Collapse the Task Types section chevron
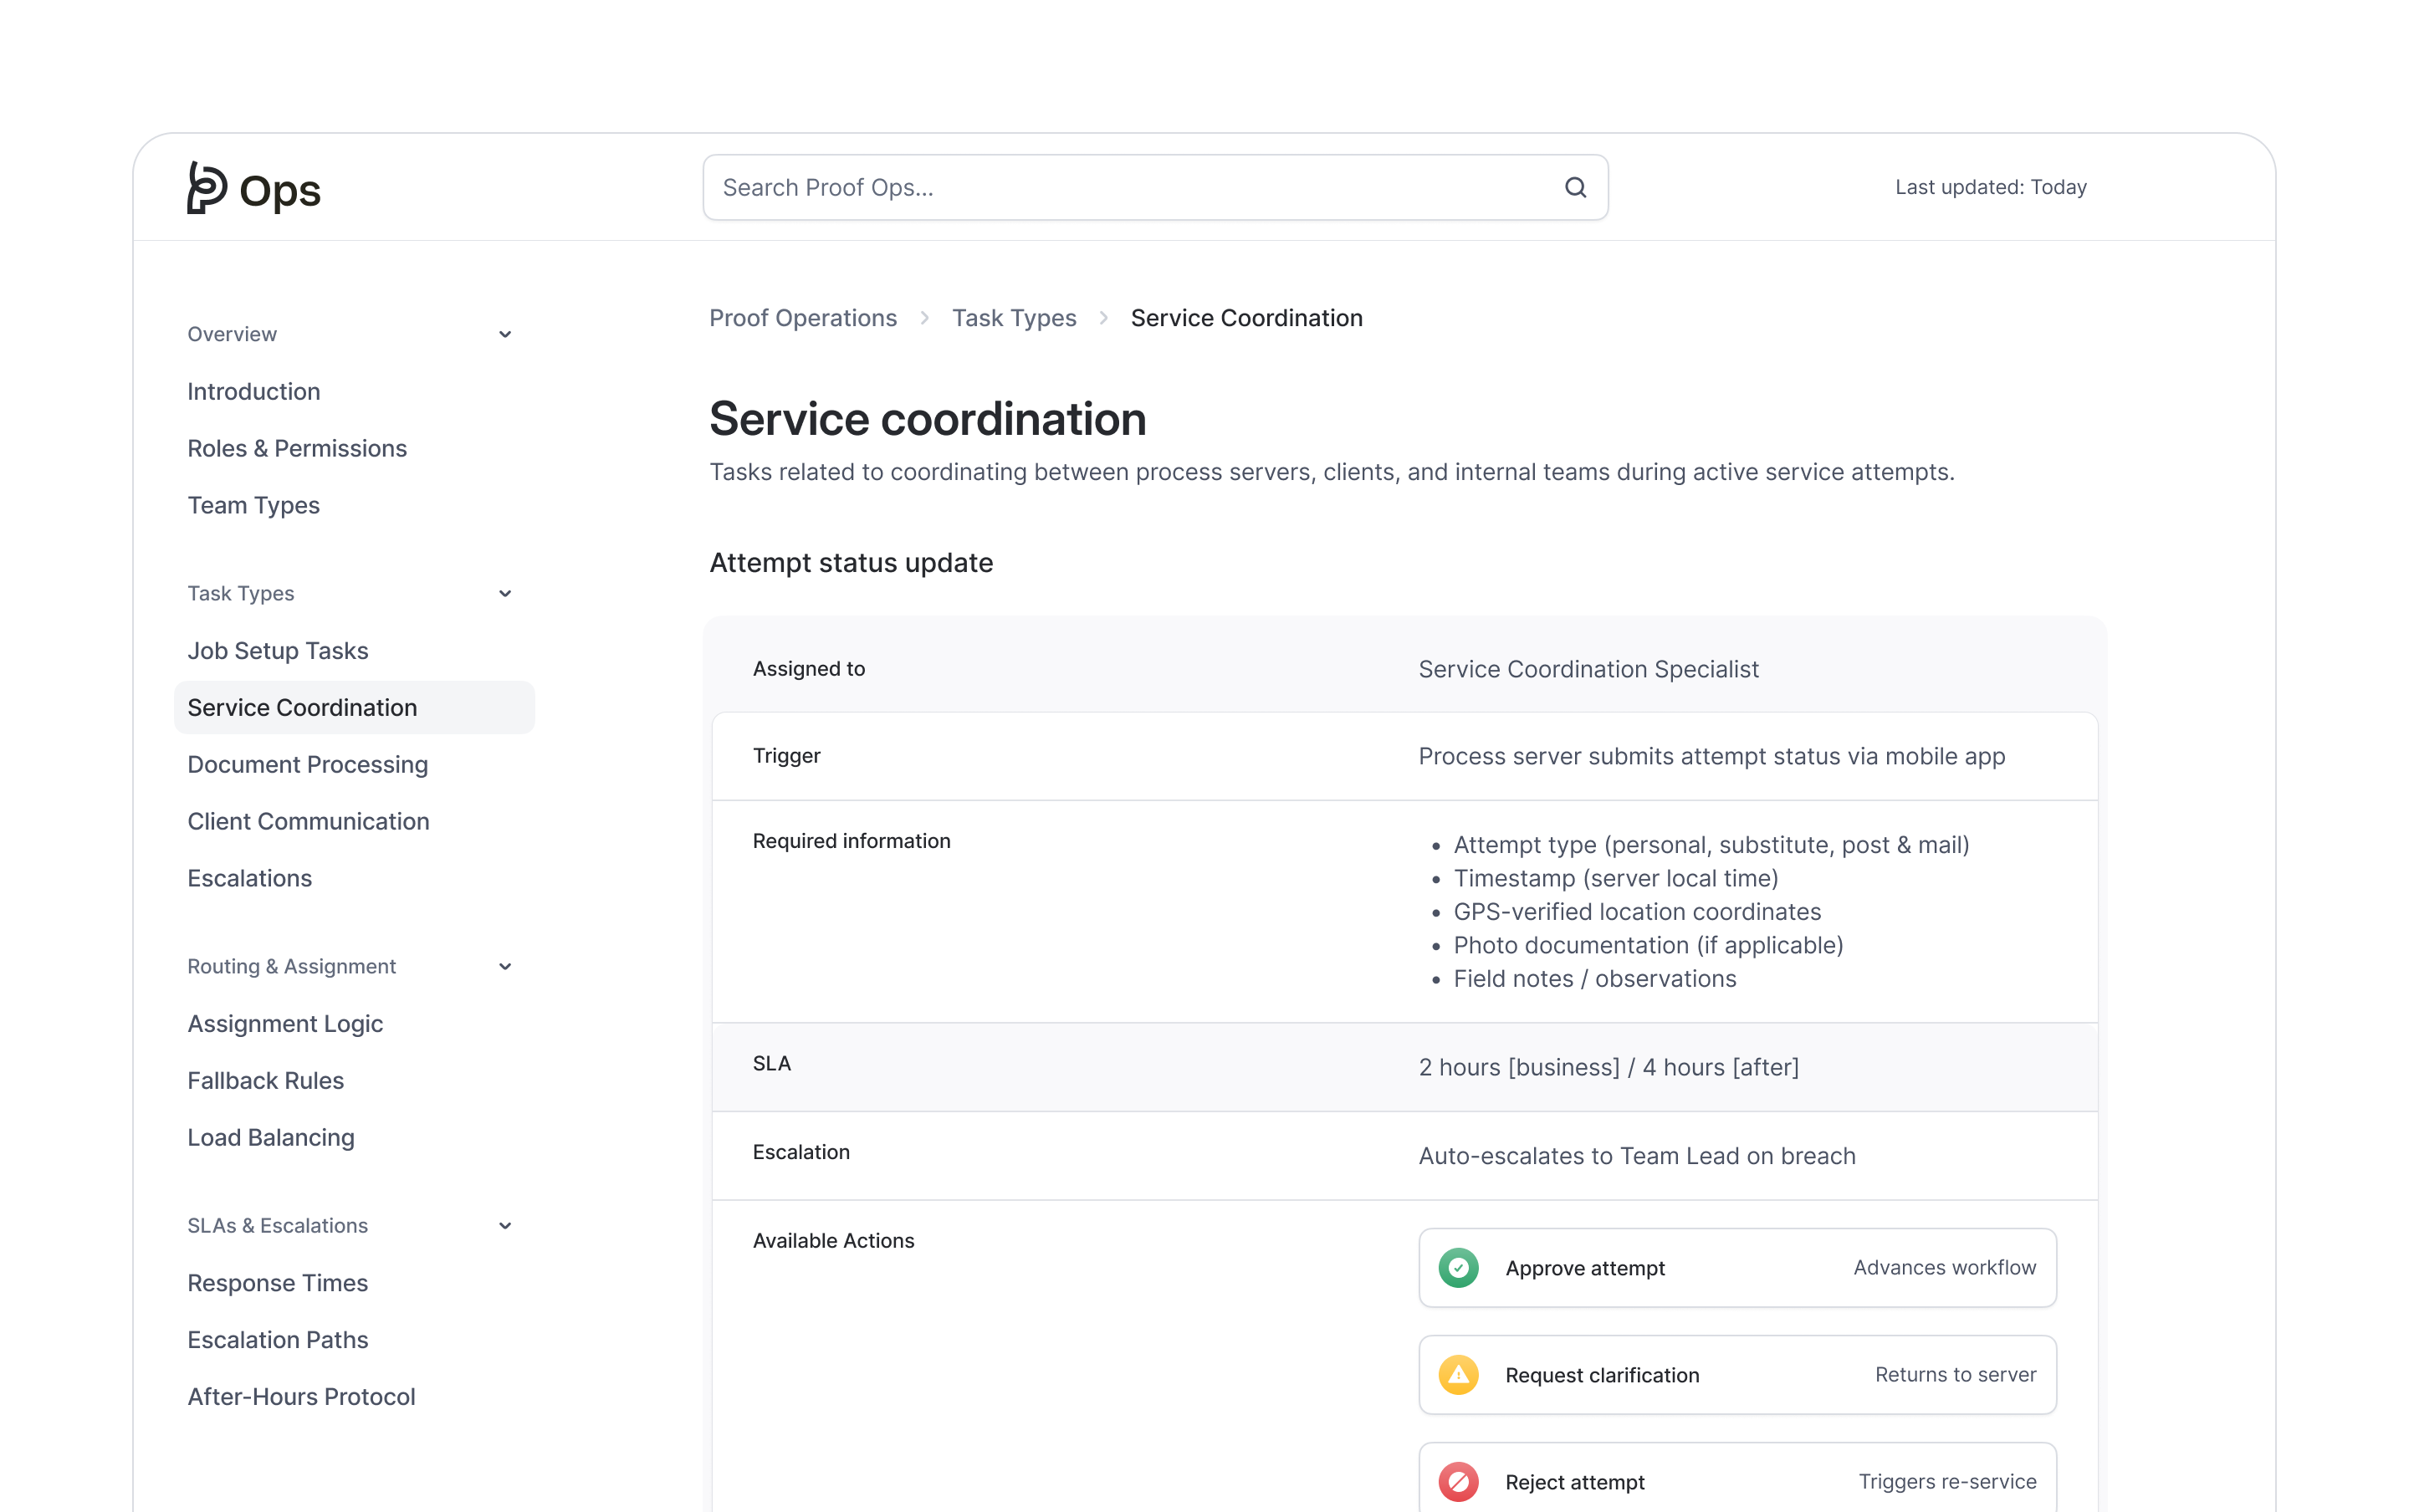Image resolution: width=2409 pixels, height=1512 pixels. 505,593
